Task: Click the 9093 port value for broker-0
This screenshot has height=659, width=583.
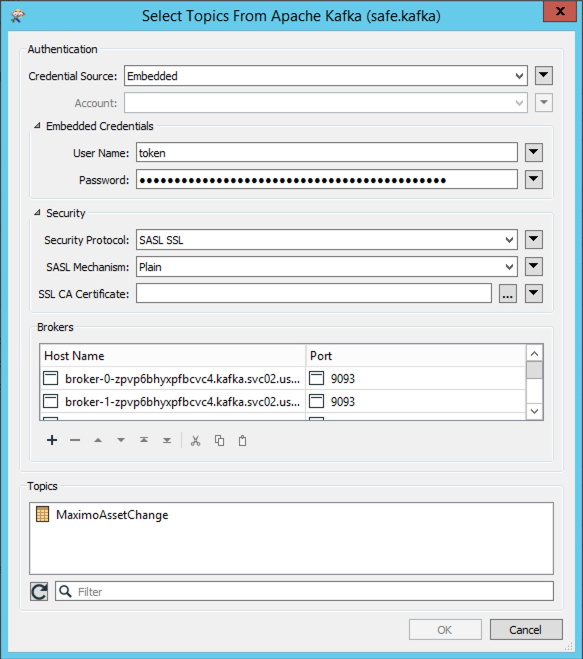Action: pyautogui.click(x=343, y=379)
